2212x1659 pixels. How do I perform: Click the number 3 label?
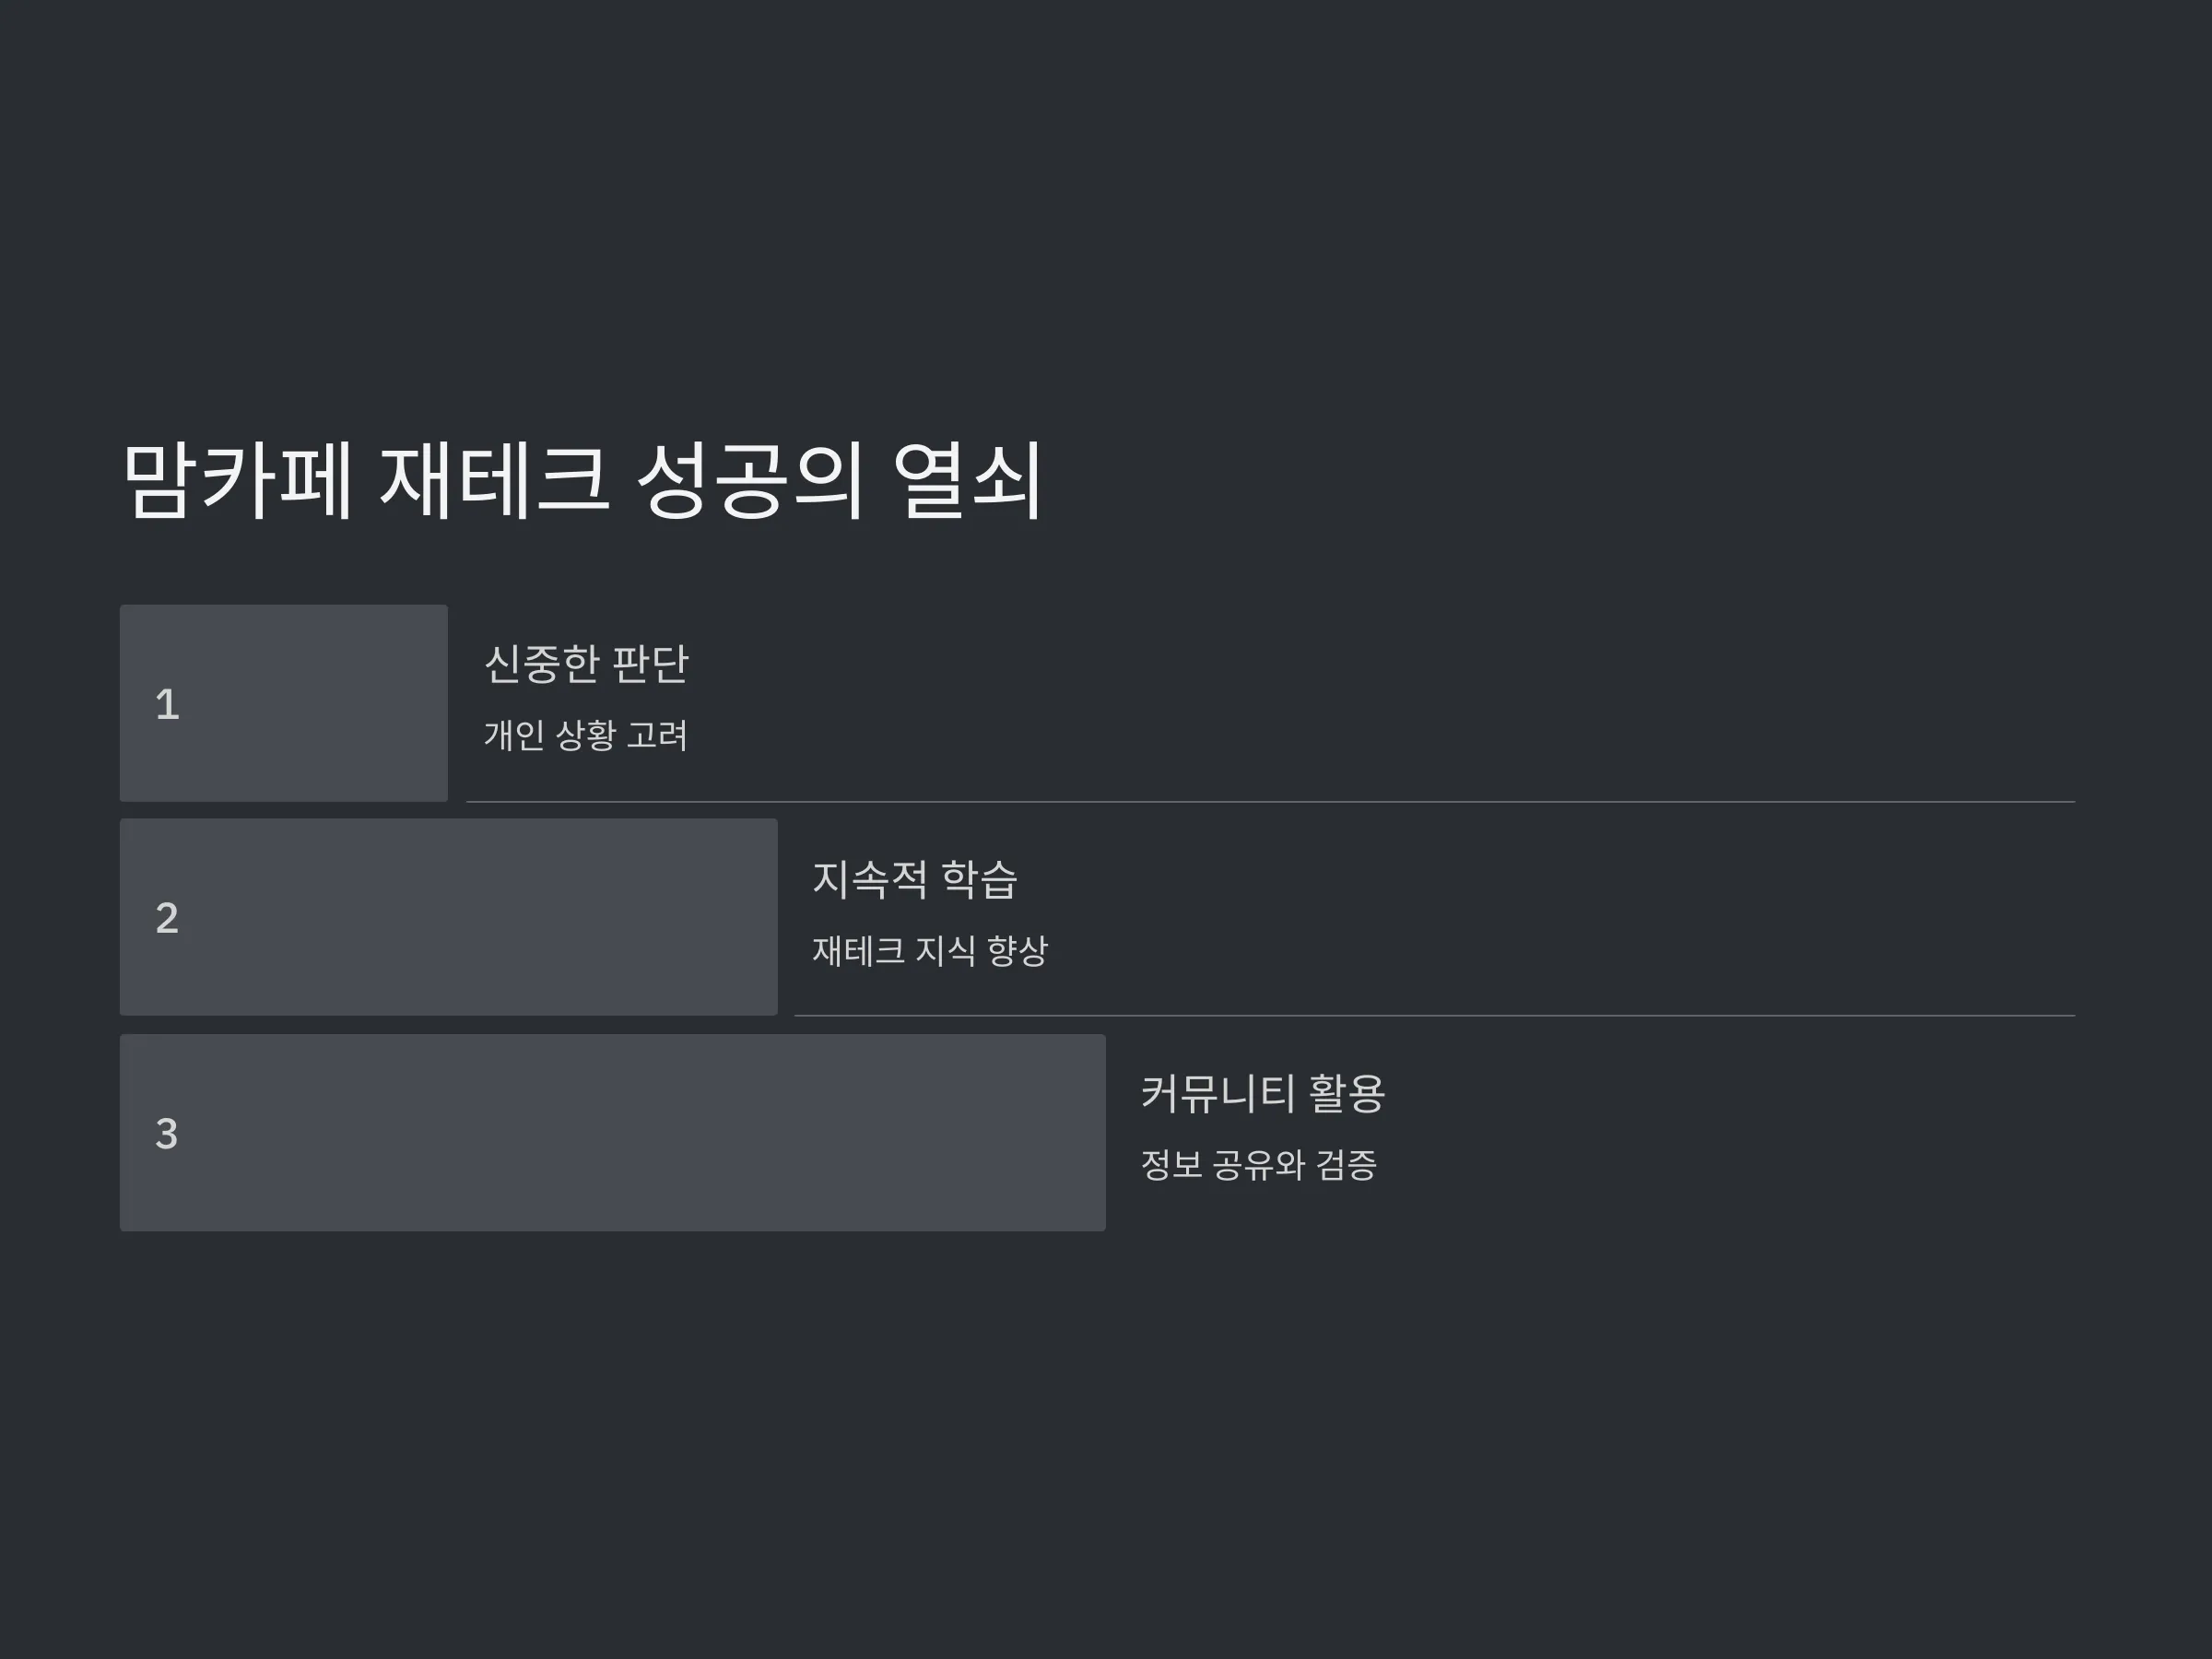pos(167,1133)
